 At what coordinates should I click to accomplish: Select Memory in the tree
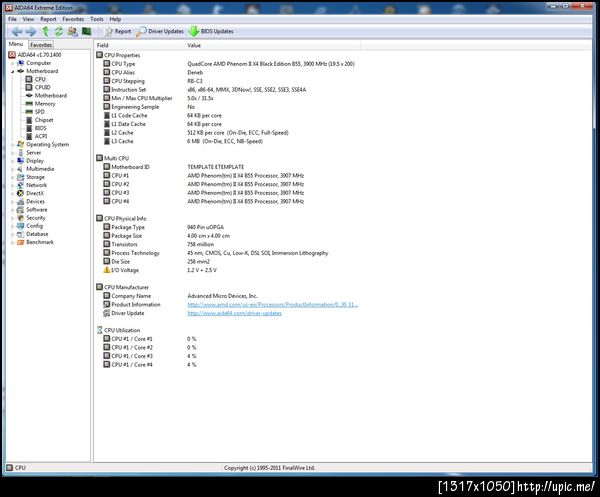(x=40, y=104)
